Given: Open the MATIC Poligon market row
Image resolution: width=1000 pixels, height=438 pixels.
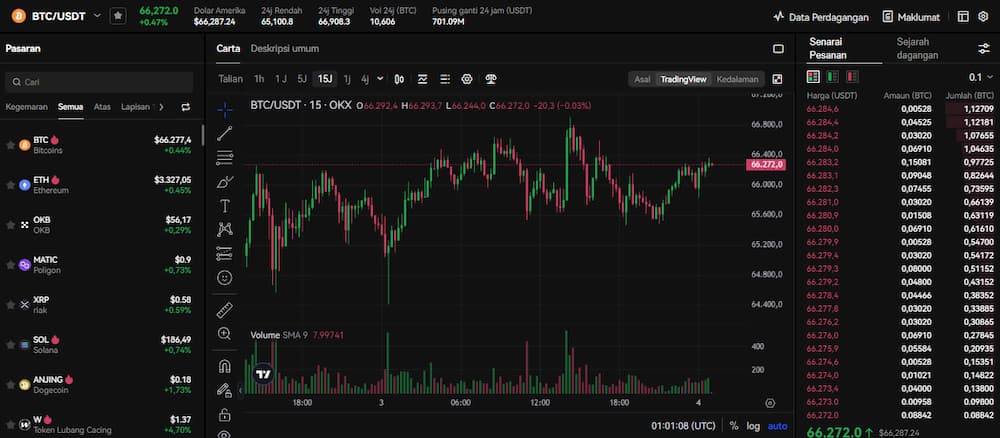Looking at the screenshot, I should click(x=101, y=265).
